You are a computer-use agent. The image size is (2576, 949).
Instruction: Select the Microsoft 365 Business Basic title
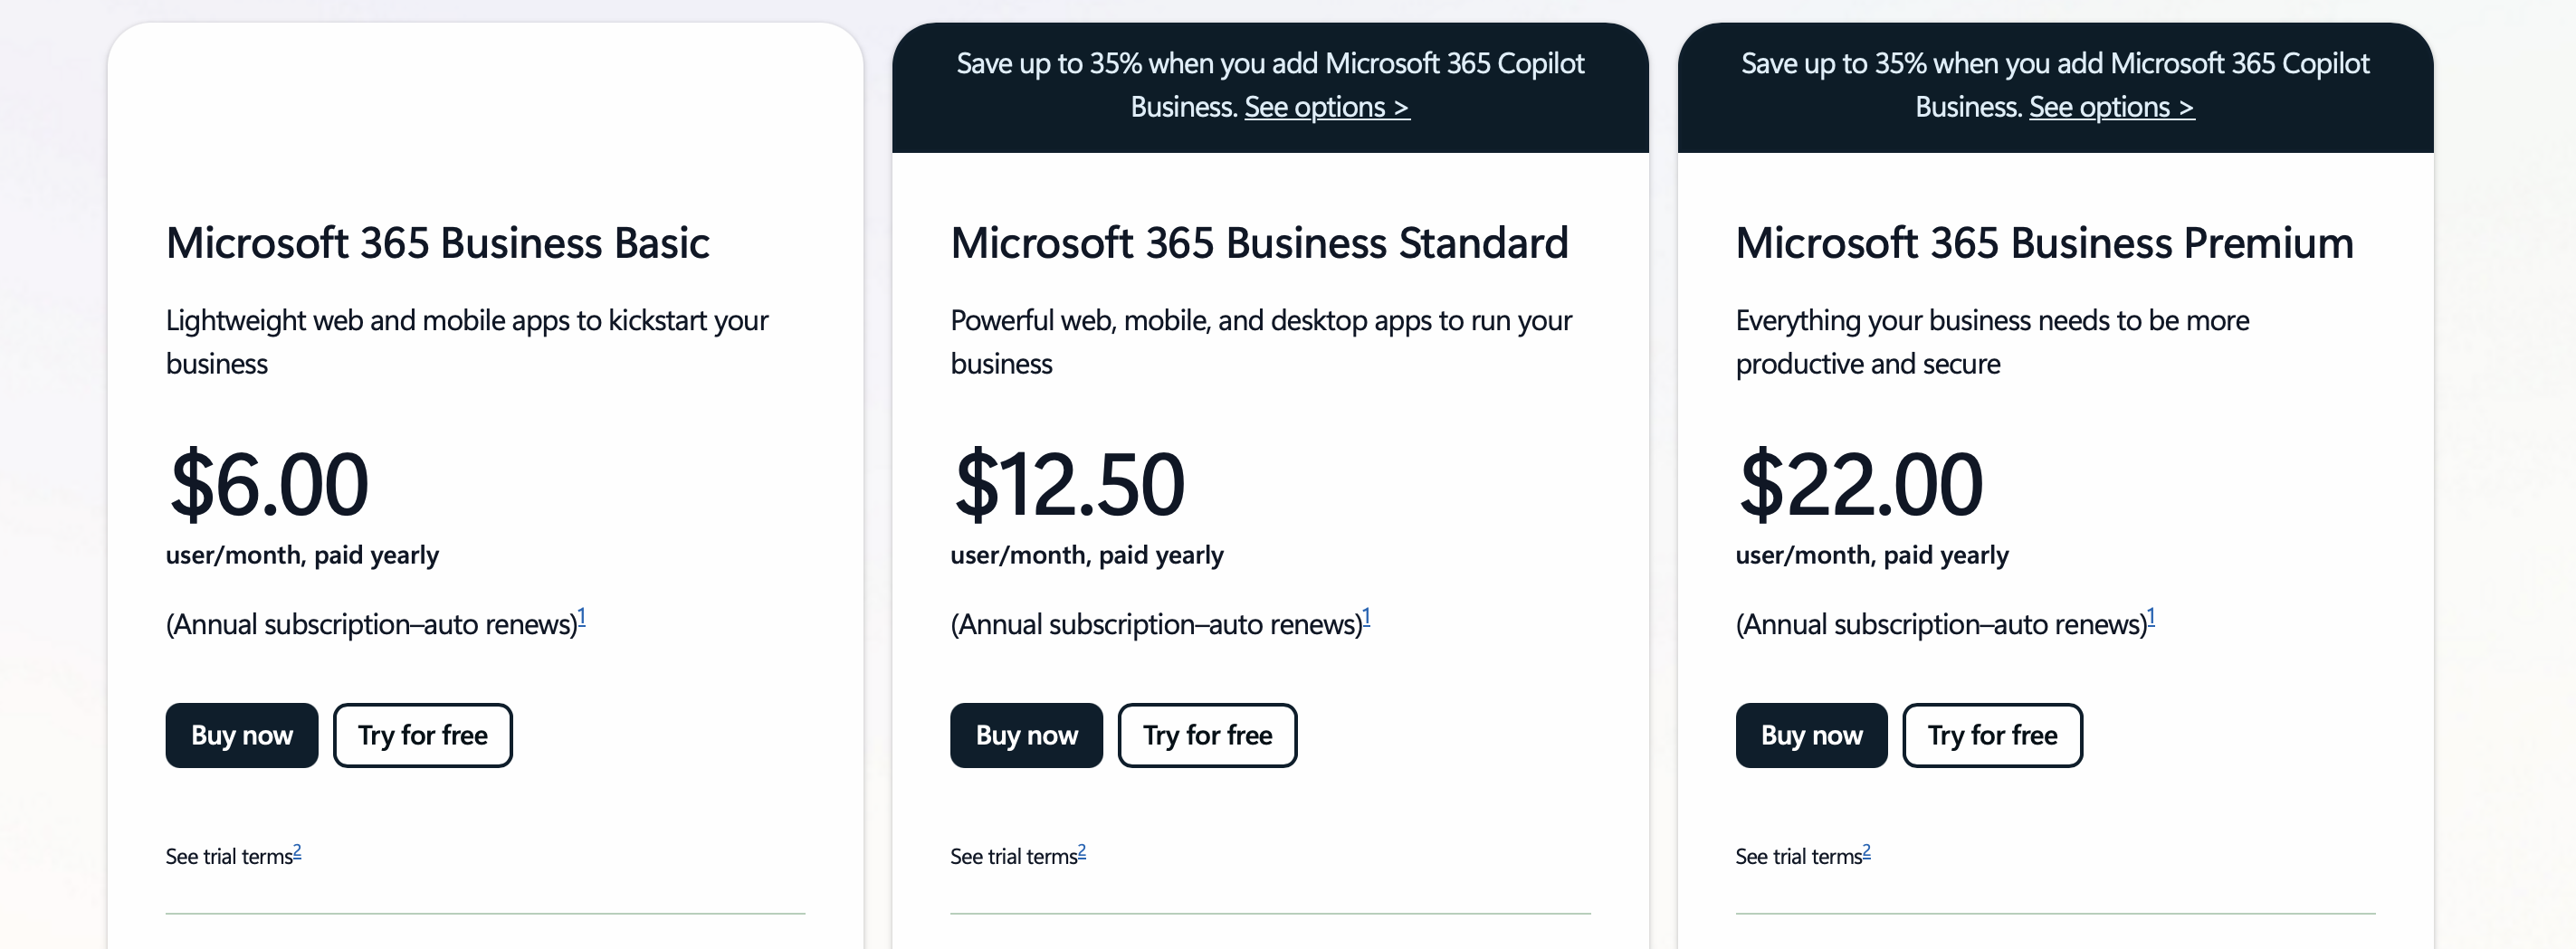click(x=437, y=242)
